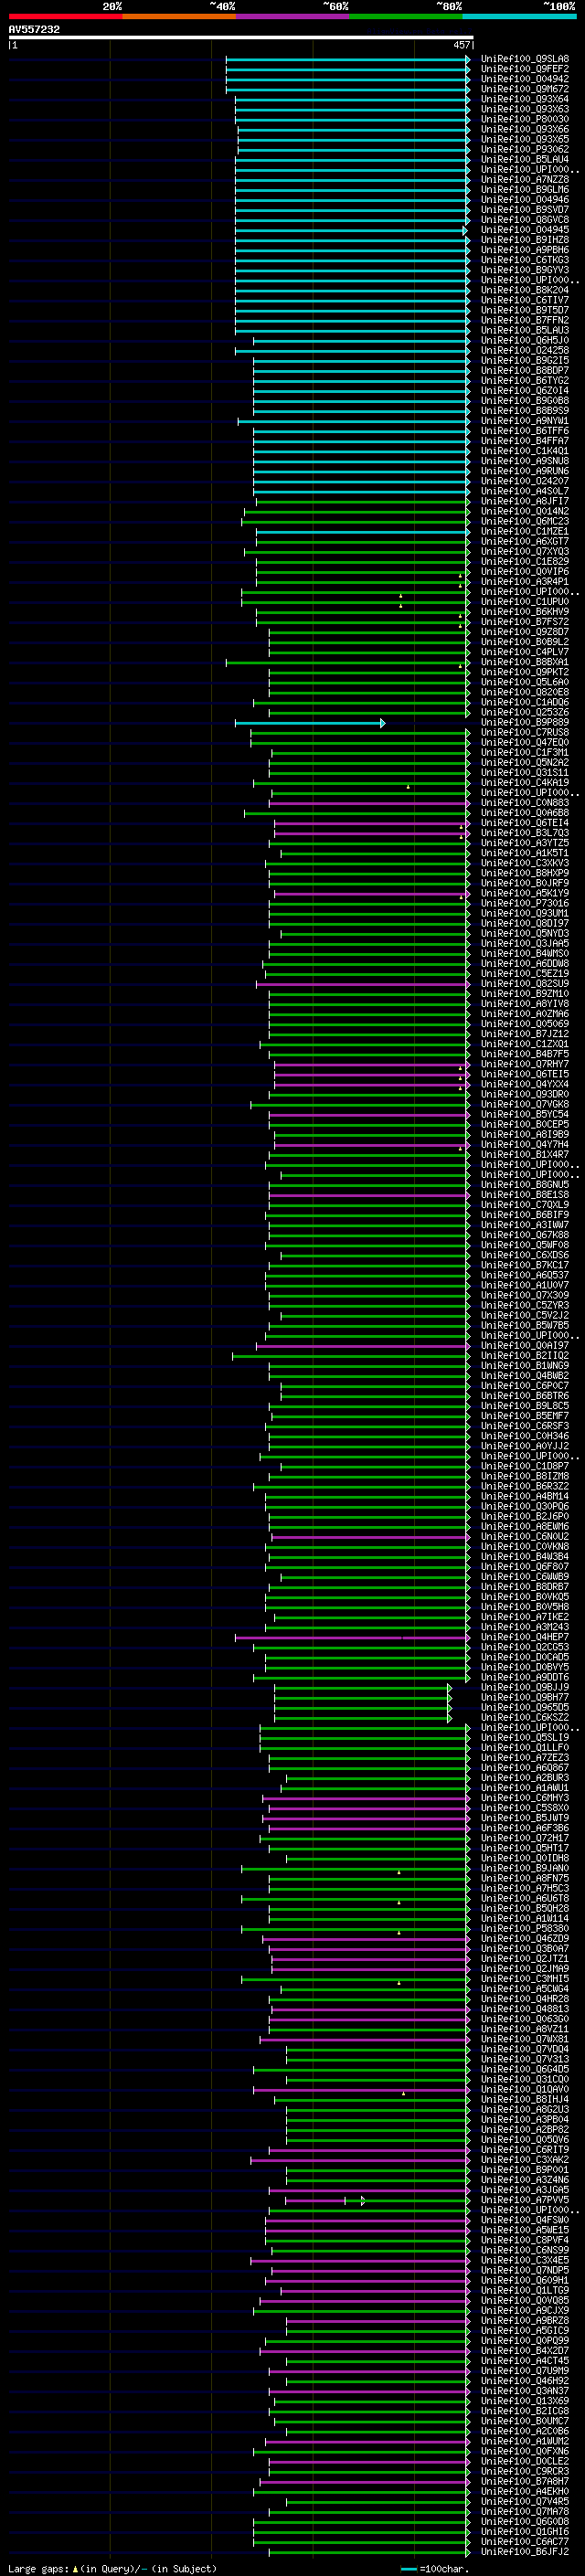Select hit label UniRef100_Q3AN37
585x2576 pixels.
point(524,2391)
